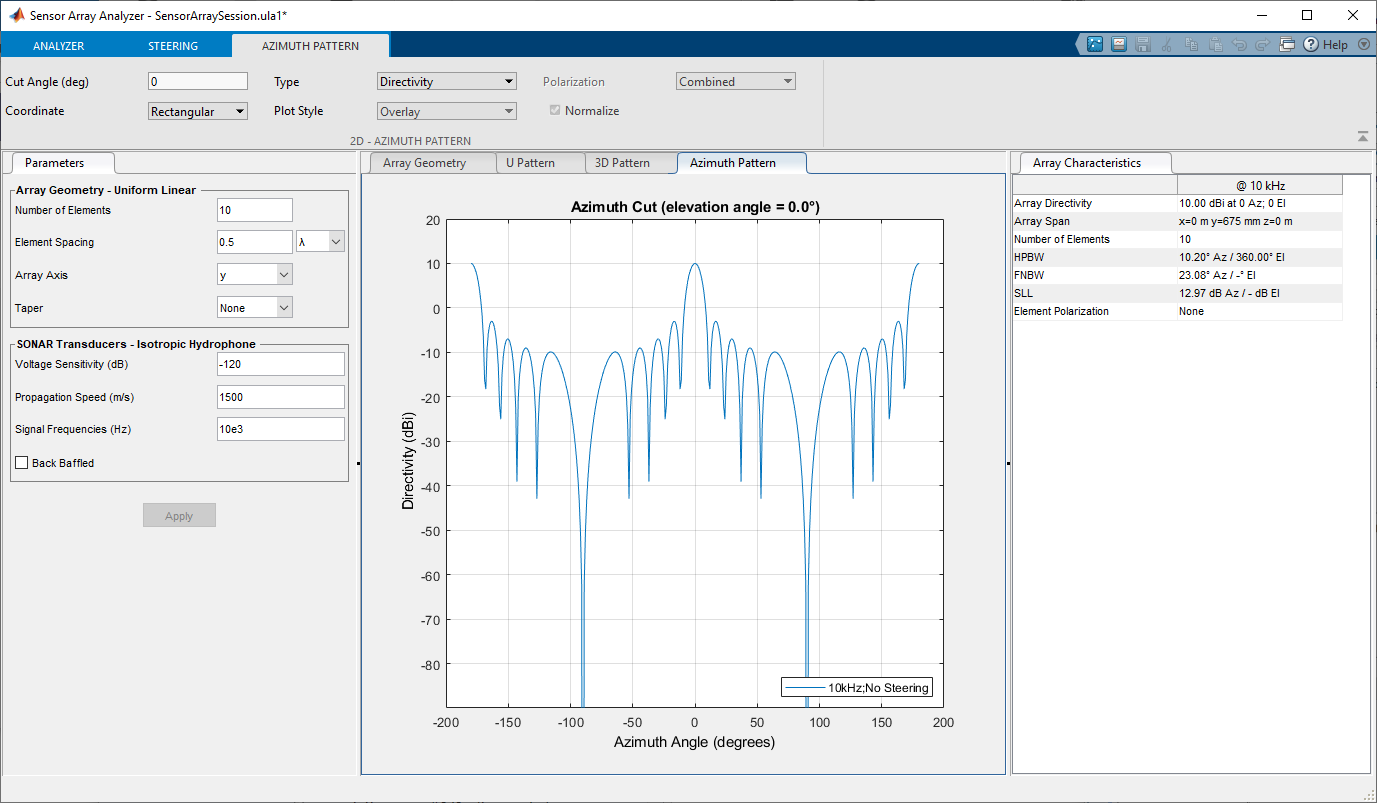Open the Array Axis dropdown
The height and width of the screenshot is (803, 1377).
pos(255,275)
